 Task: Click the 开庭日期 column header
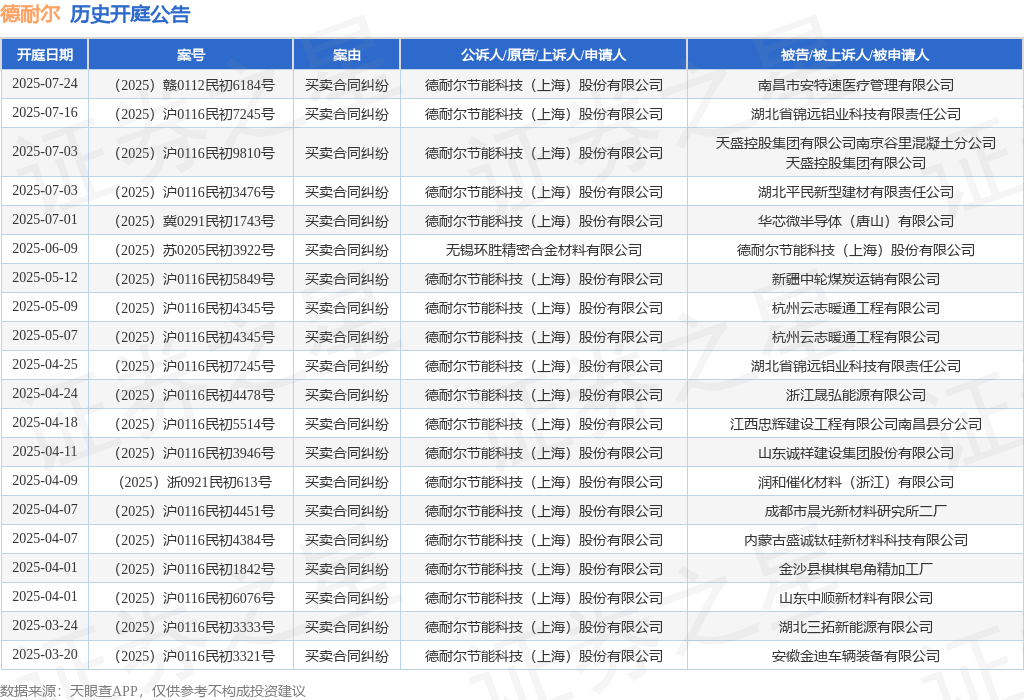point(44,55)
